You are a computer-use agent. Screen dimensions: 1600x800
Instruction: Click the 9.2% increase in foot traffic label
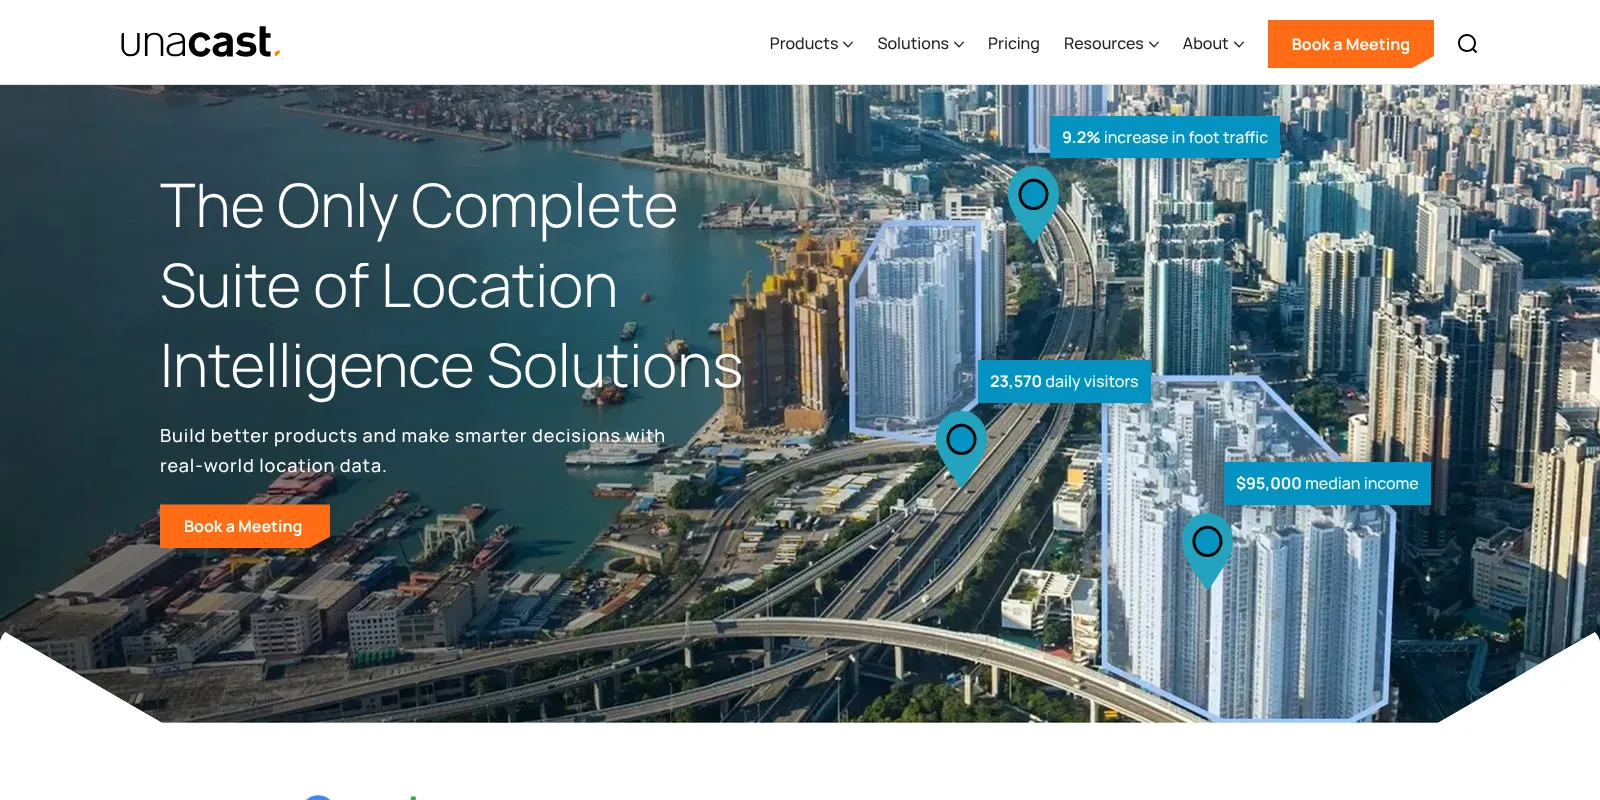click(1165, 137)
